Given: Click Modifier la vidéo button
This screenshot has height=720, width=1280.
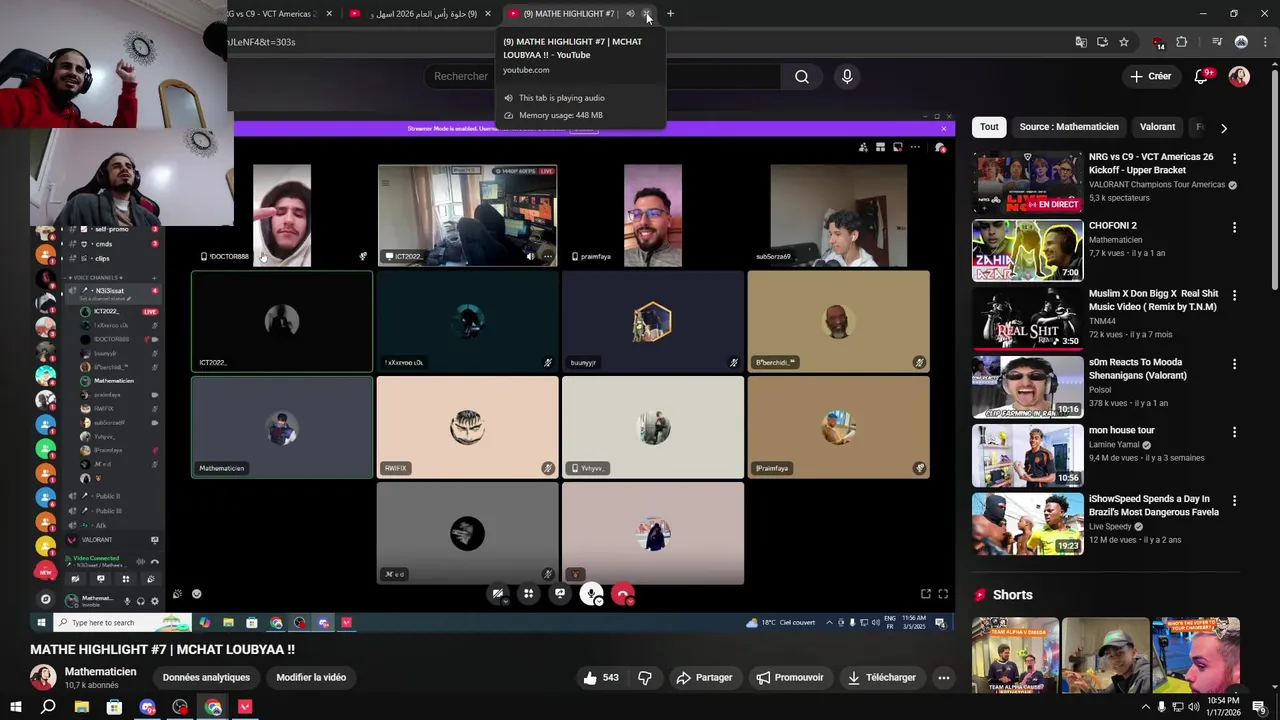Looking at the screenshot, I should [x=311, y=678].
